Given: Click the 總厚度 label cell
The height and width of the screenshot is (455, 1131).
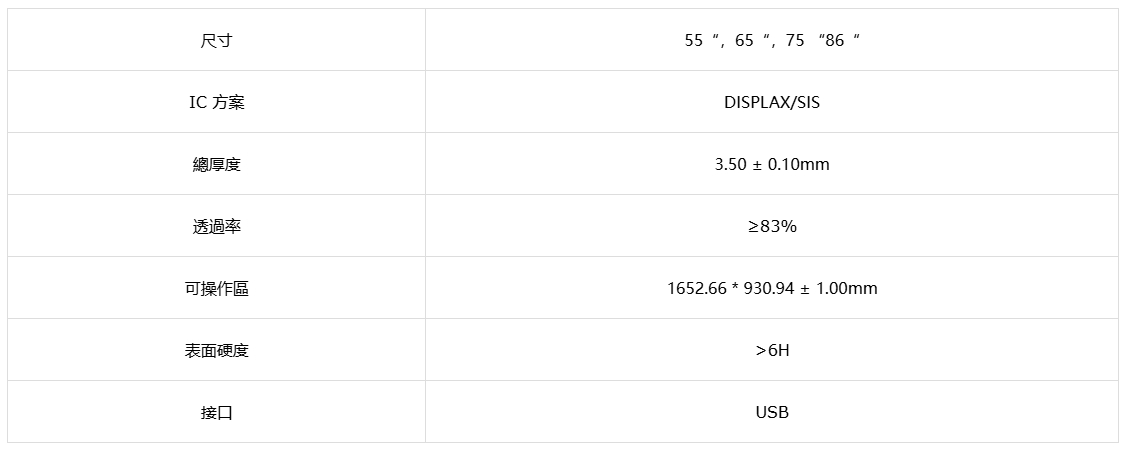Looking at the screenshot, I should [216, 164].
